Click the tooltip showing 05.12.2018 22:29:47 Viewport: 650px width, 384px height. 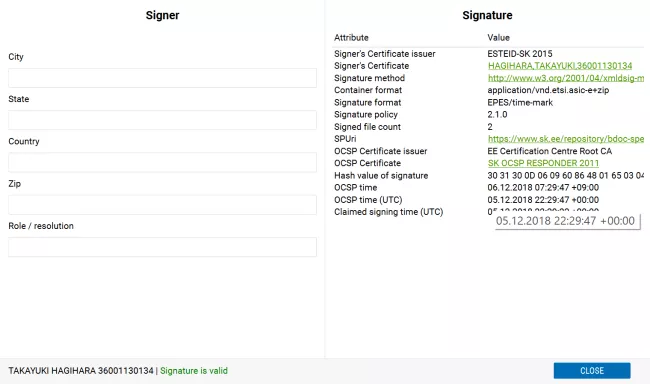567,221
